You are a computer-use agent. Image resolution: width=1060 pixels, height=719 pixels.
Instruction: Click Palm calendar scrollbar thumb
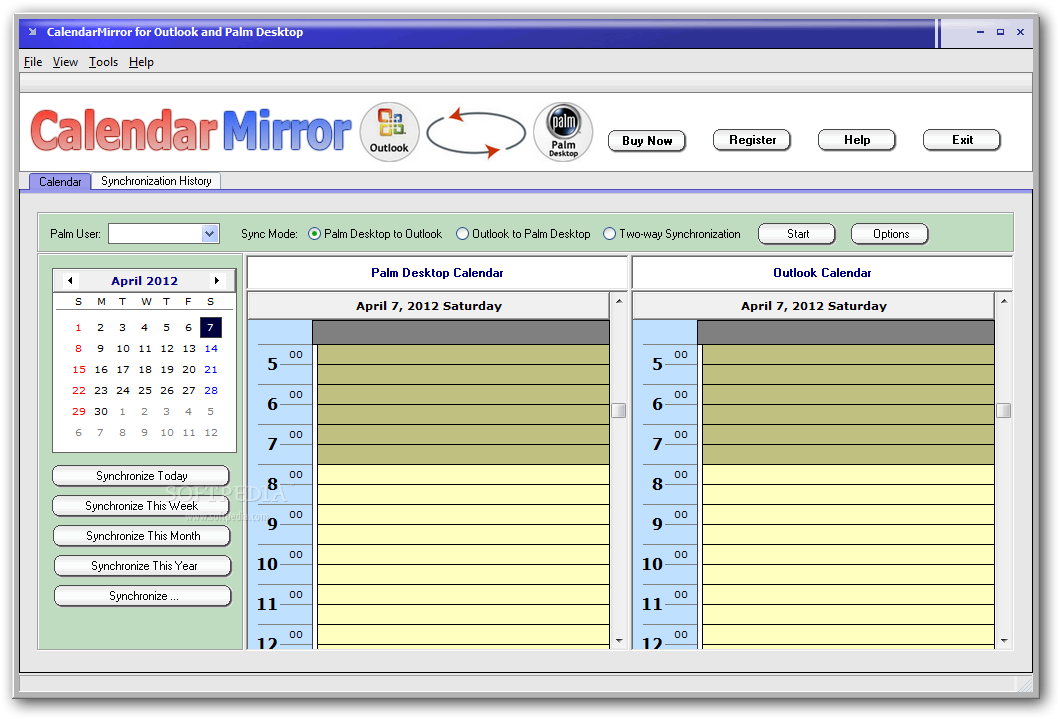(x=619, y=410)
